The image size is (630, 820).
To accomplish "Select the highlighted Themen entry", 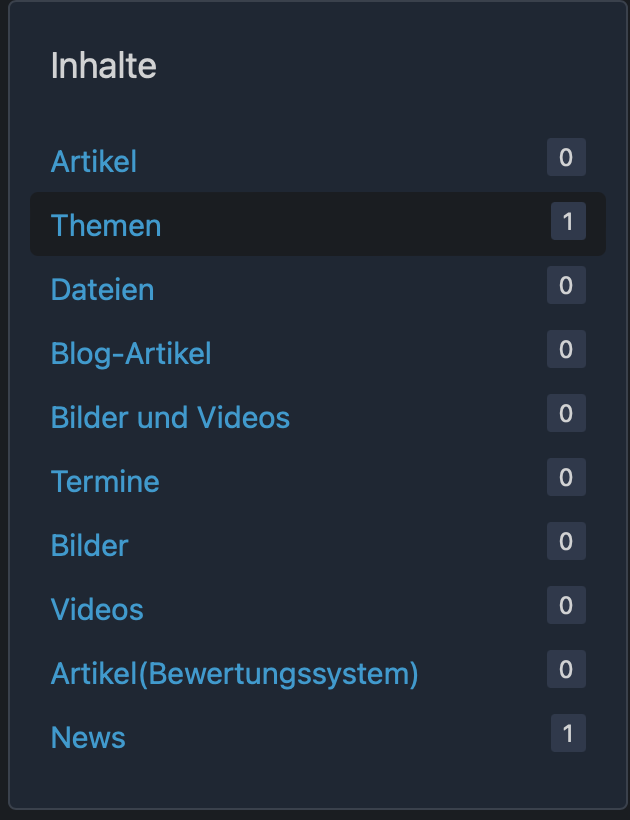I will tap(106, 225).
